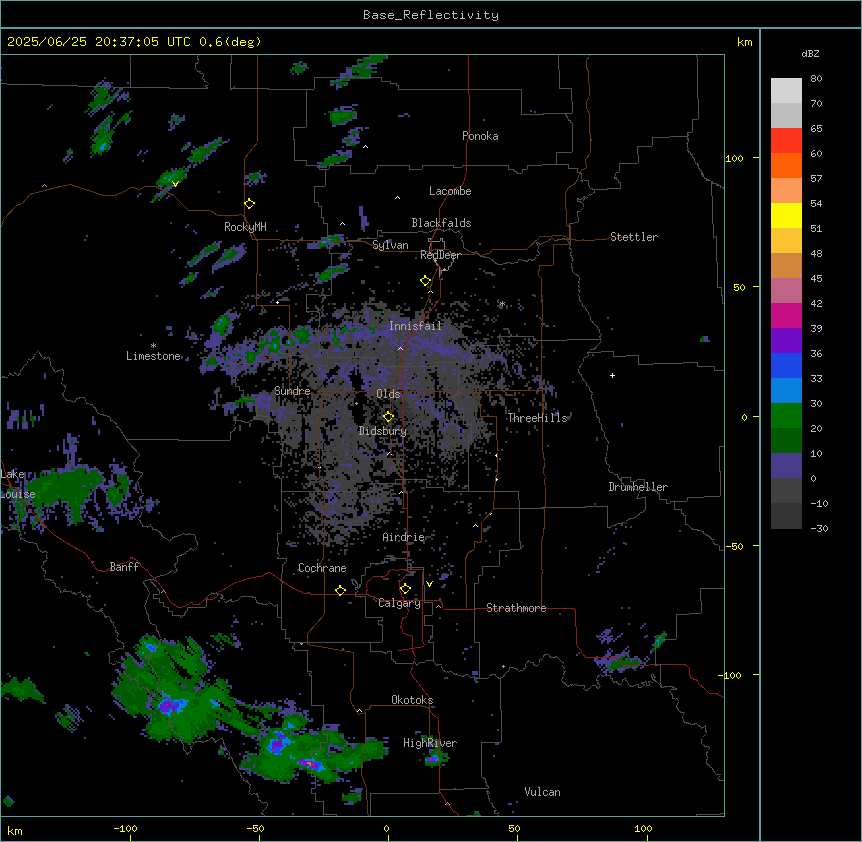This screenshot has width=862, height=842.
Task: Click the Banff label
Action: pos(124,567)
